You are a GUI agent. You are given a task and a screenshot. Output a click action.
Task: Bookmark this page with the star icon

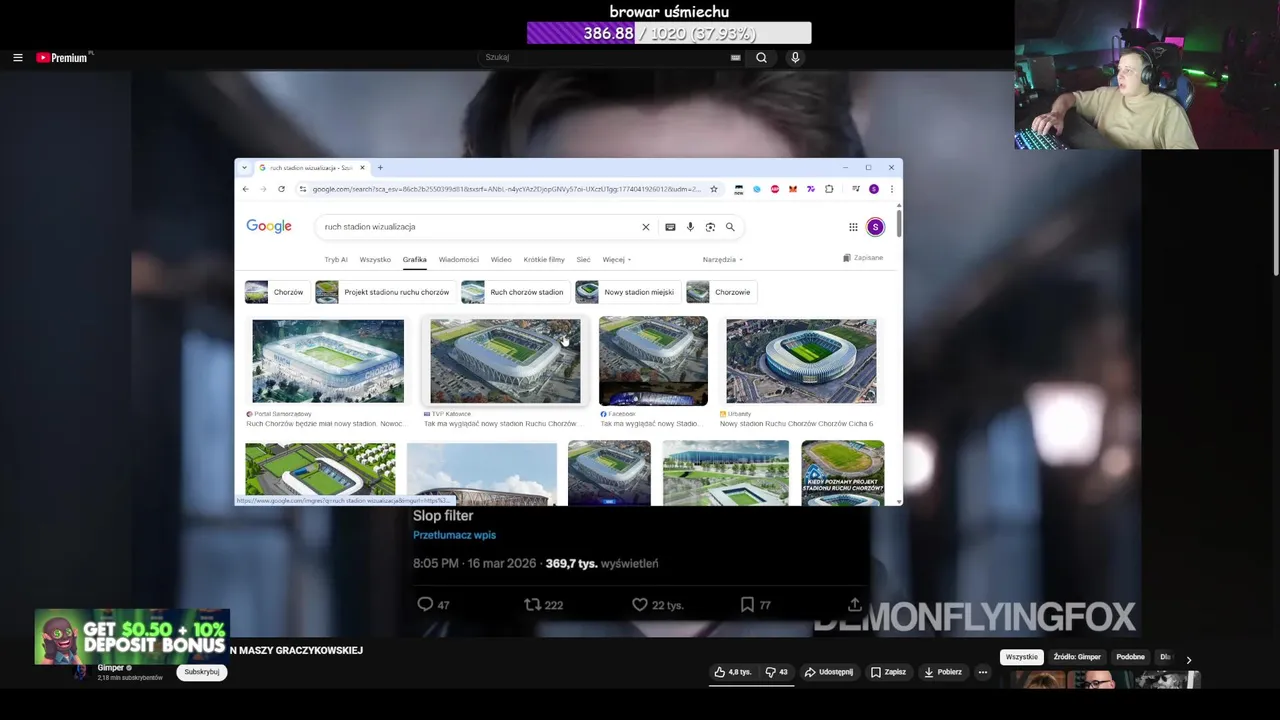tap(713, 189)
